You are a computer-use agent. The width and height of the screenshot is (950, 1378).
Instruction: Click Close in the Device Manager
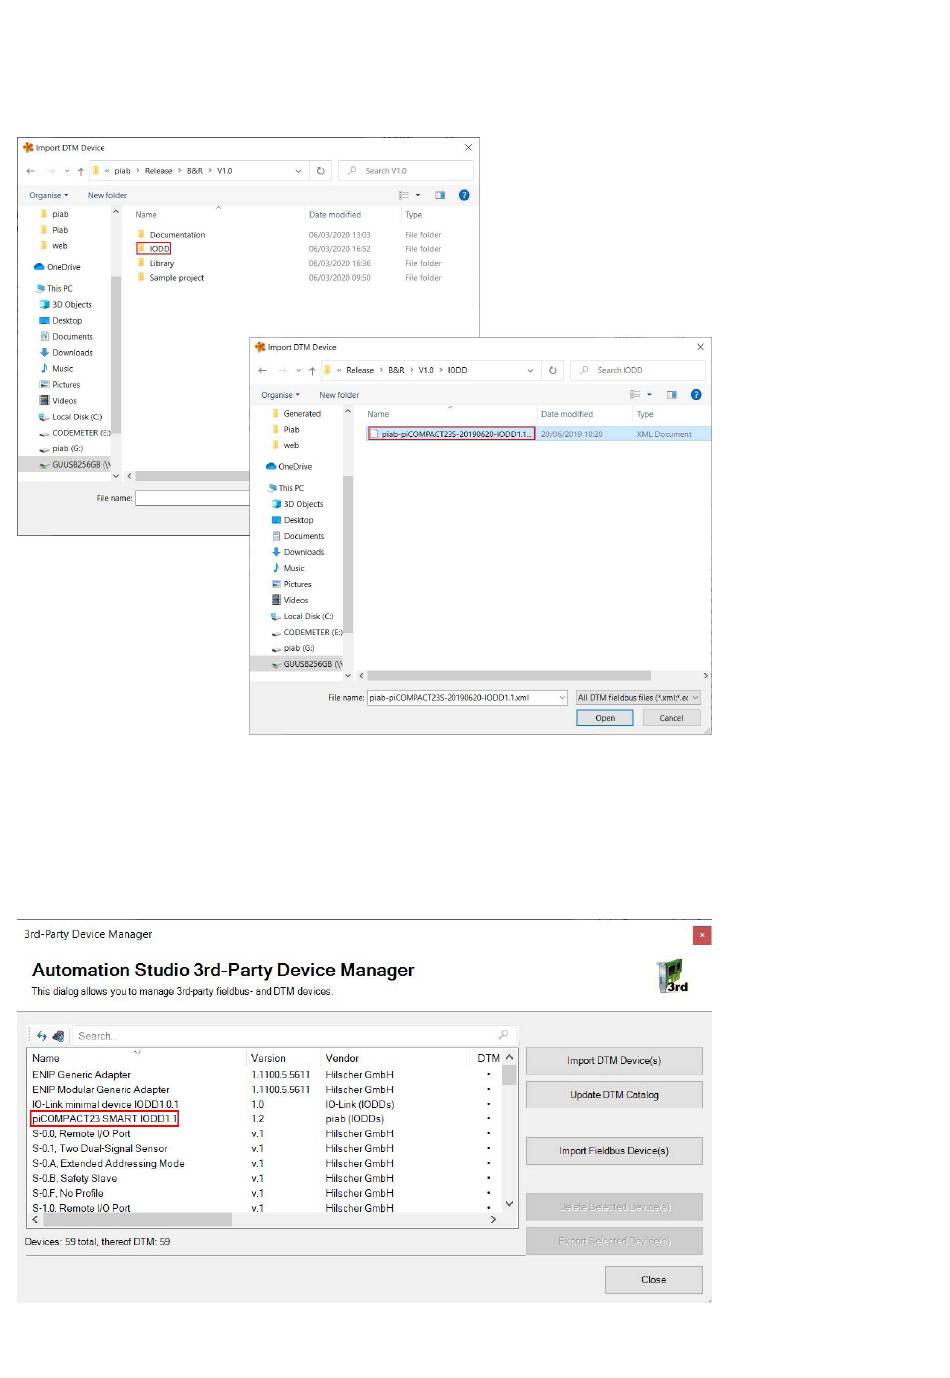653,1279
